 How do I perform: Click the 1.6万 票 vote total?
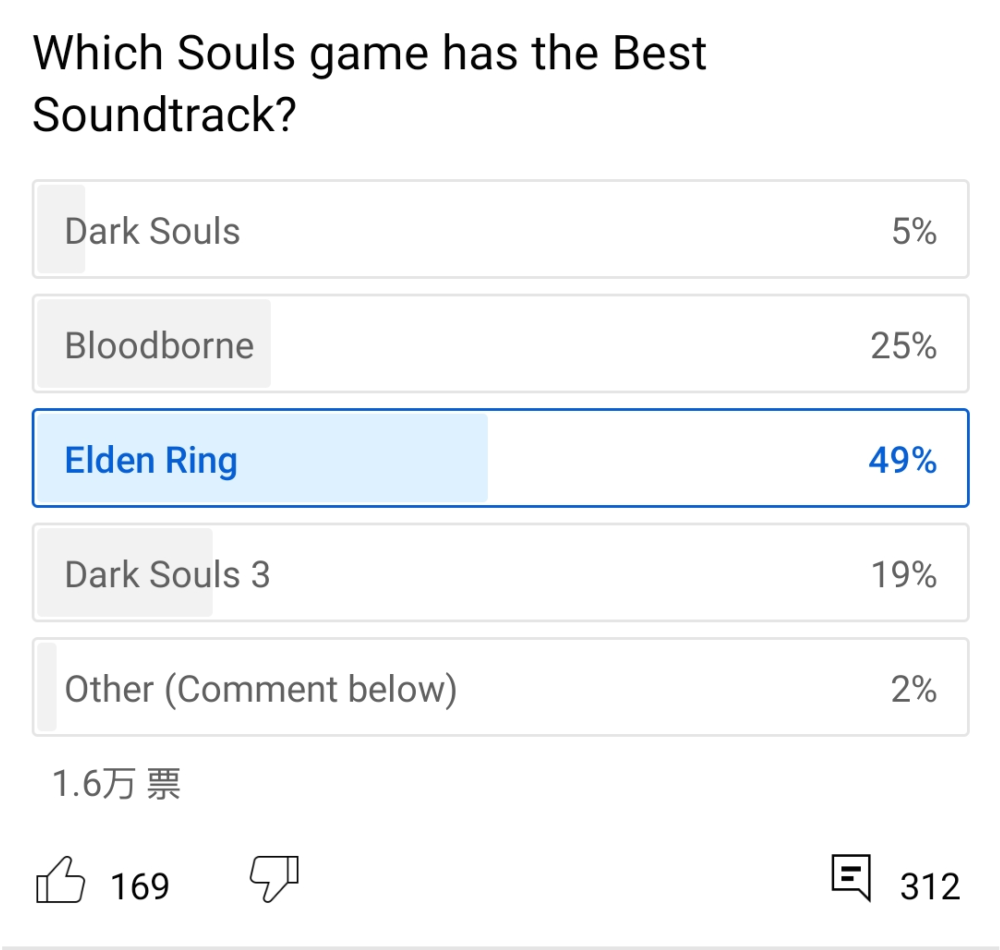(x=117, y=784)
